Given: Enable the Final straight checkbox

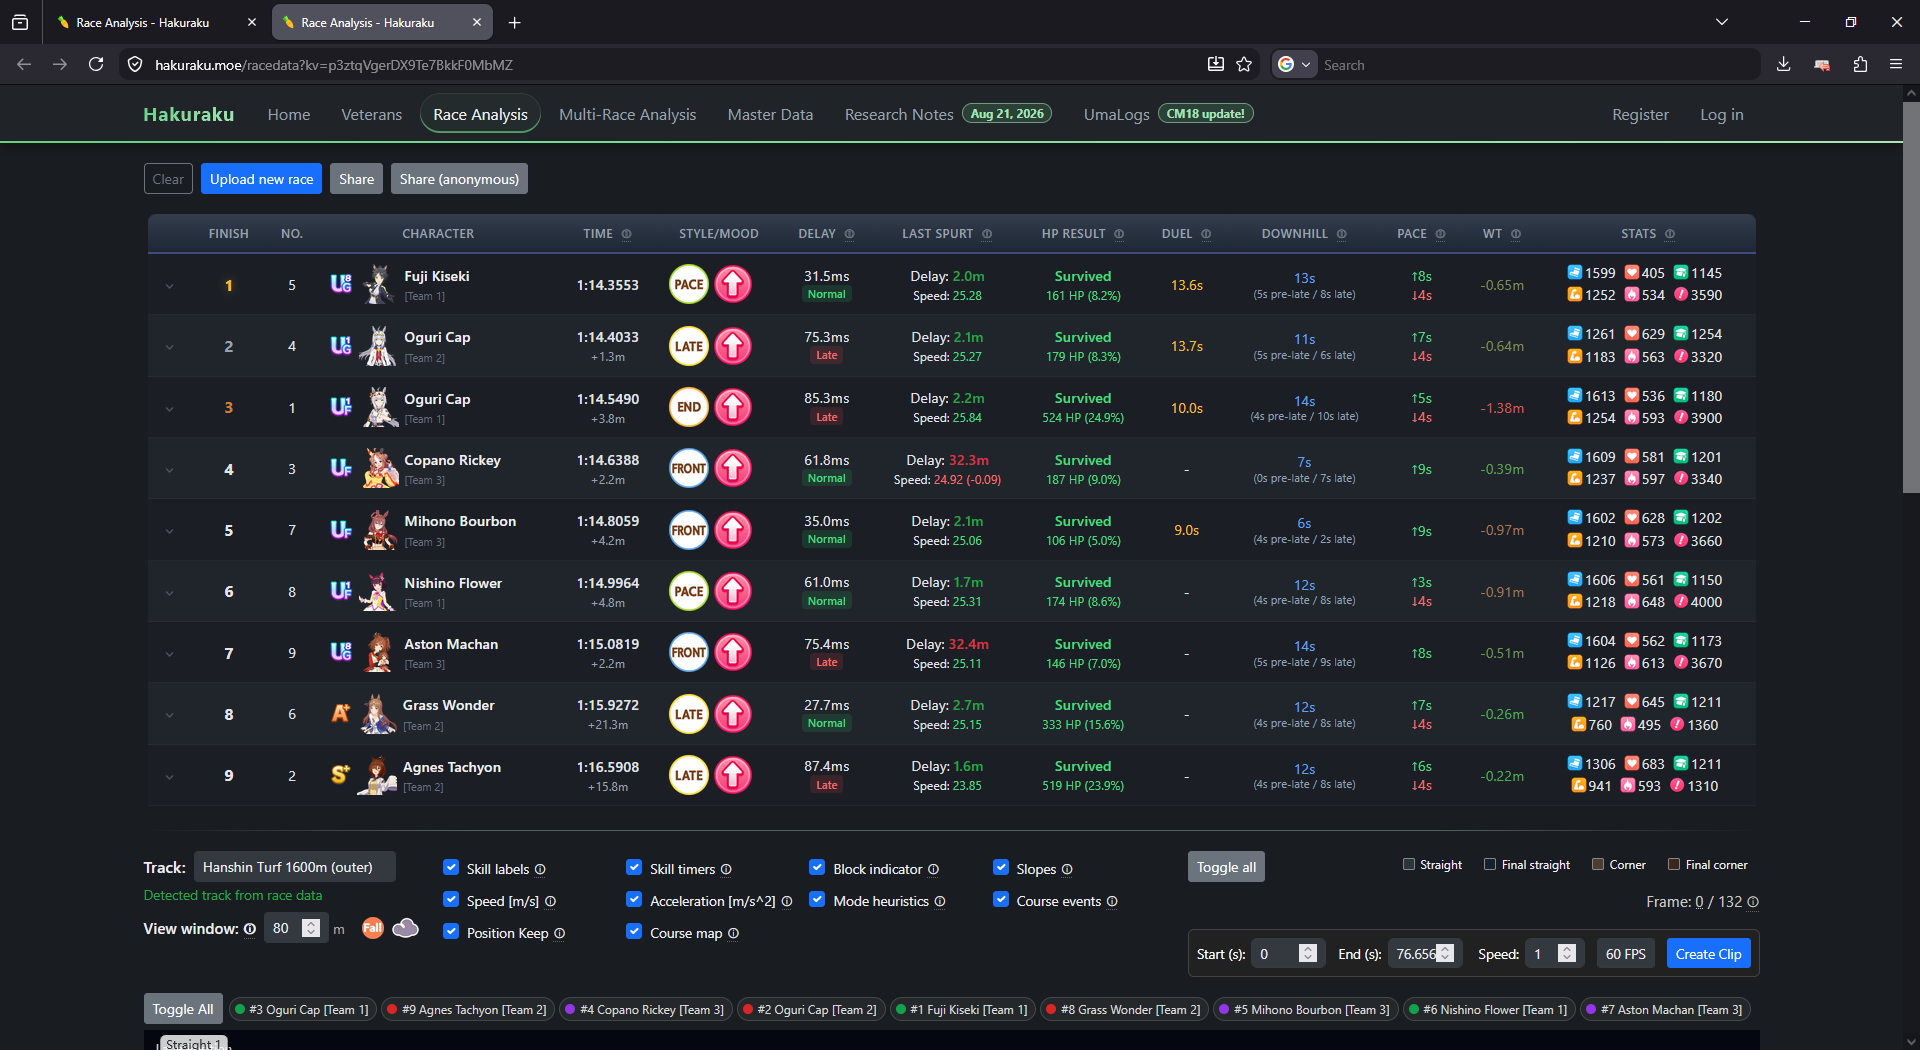Looking at the screenshot, I should pos(1490,864).
